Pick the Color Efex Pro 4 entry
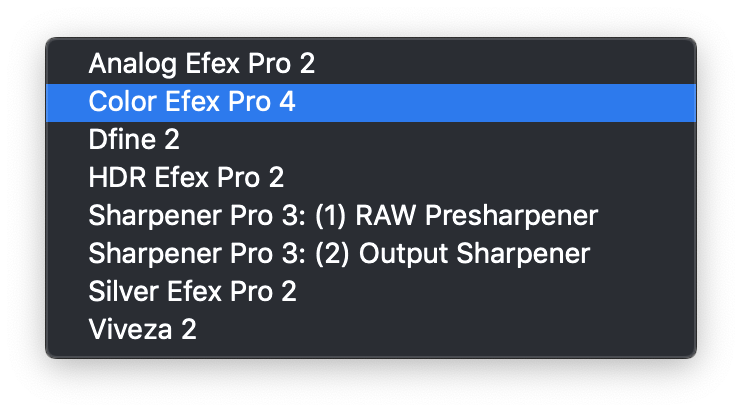Screen dimensions: 742x412 tap(192, 102)
